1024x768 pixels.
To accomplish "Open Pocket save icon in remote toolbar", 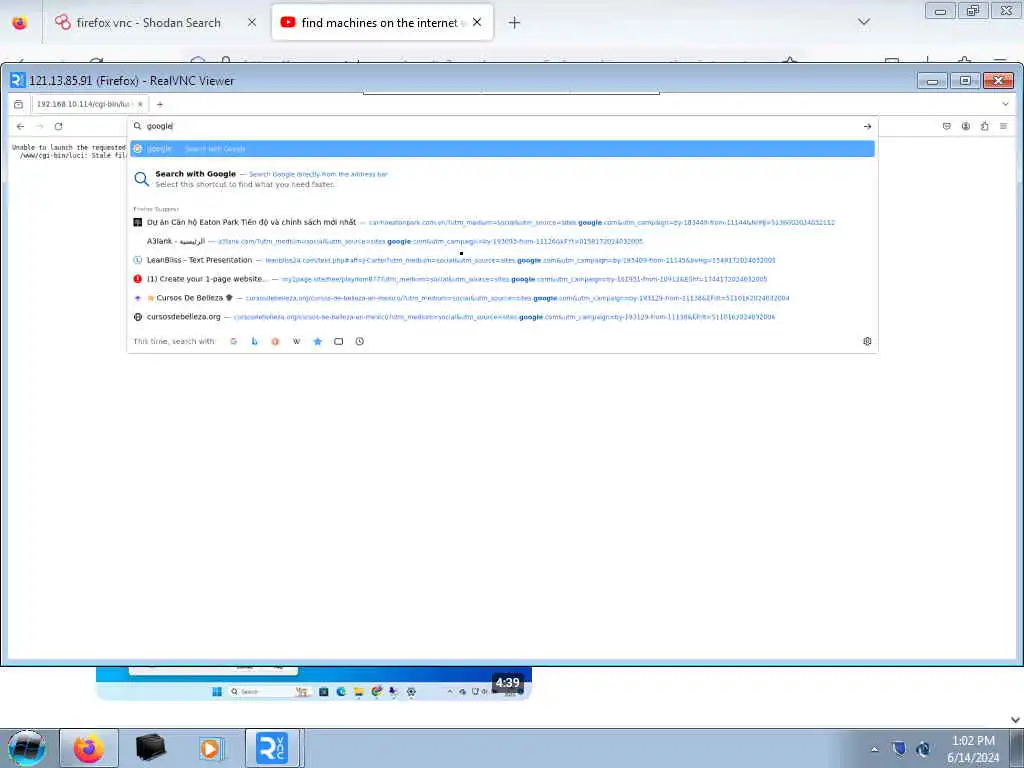I will (946, 126).
